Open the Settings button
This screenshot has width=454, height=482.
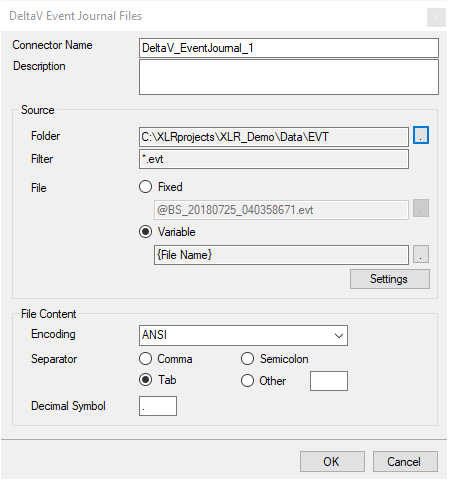[390, 279]
